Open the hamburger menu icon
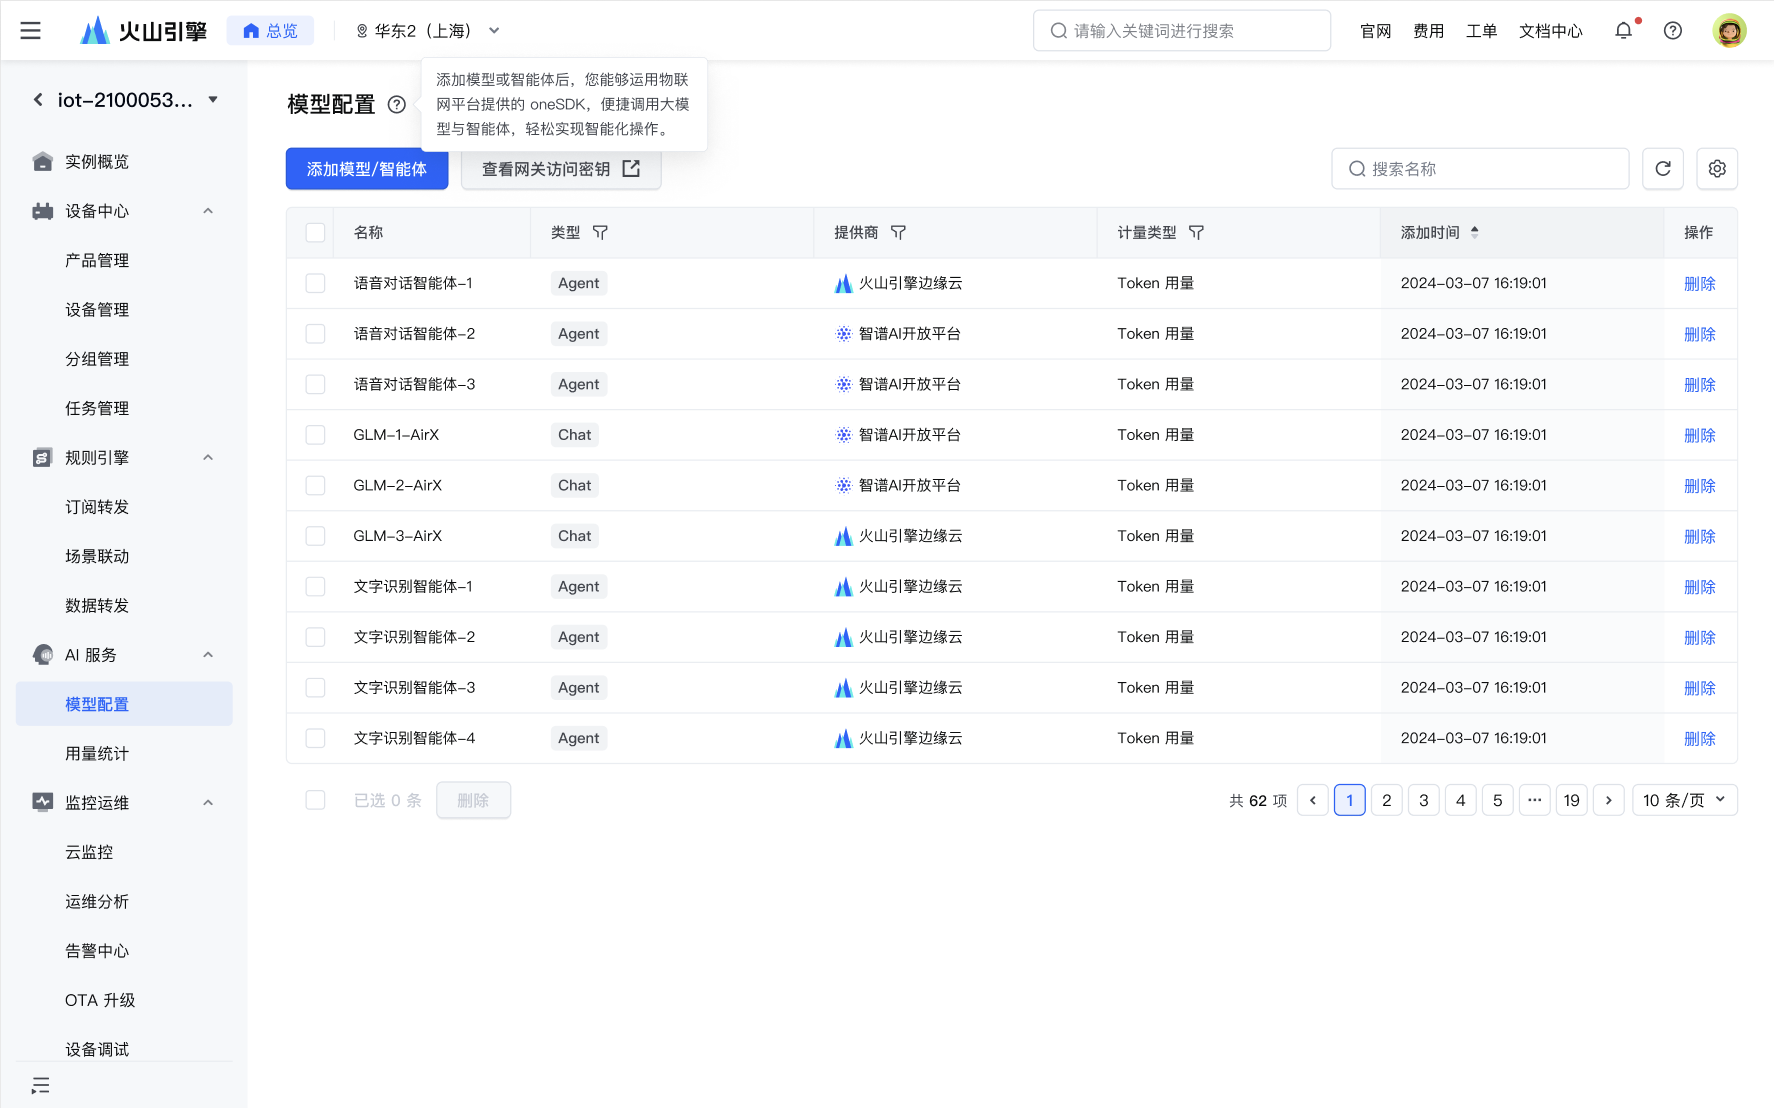Image resolution: width=1774 pixels, height=1108 pixels. [31, 31]
